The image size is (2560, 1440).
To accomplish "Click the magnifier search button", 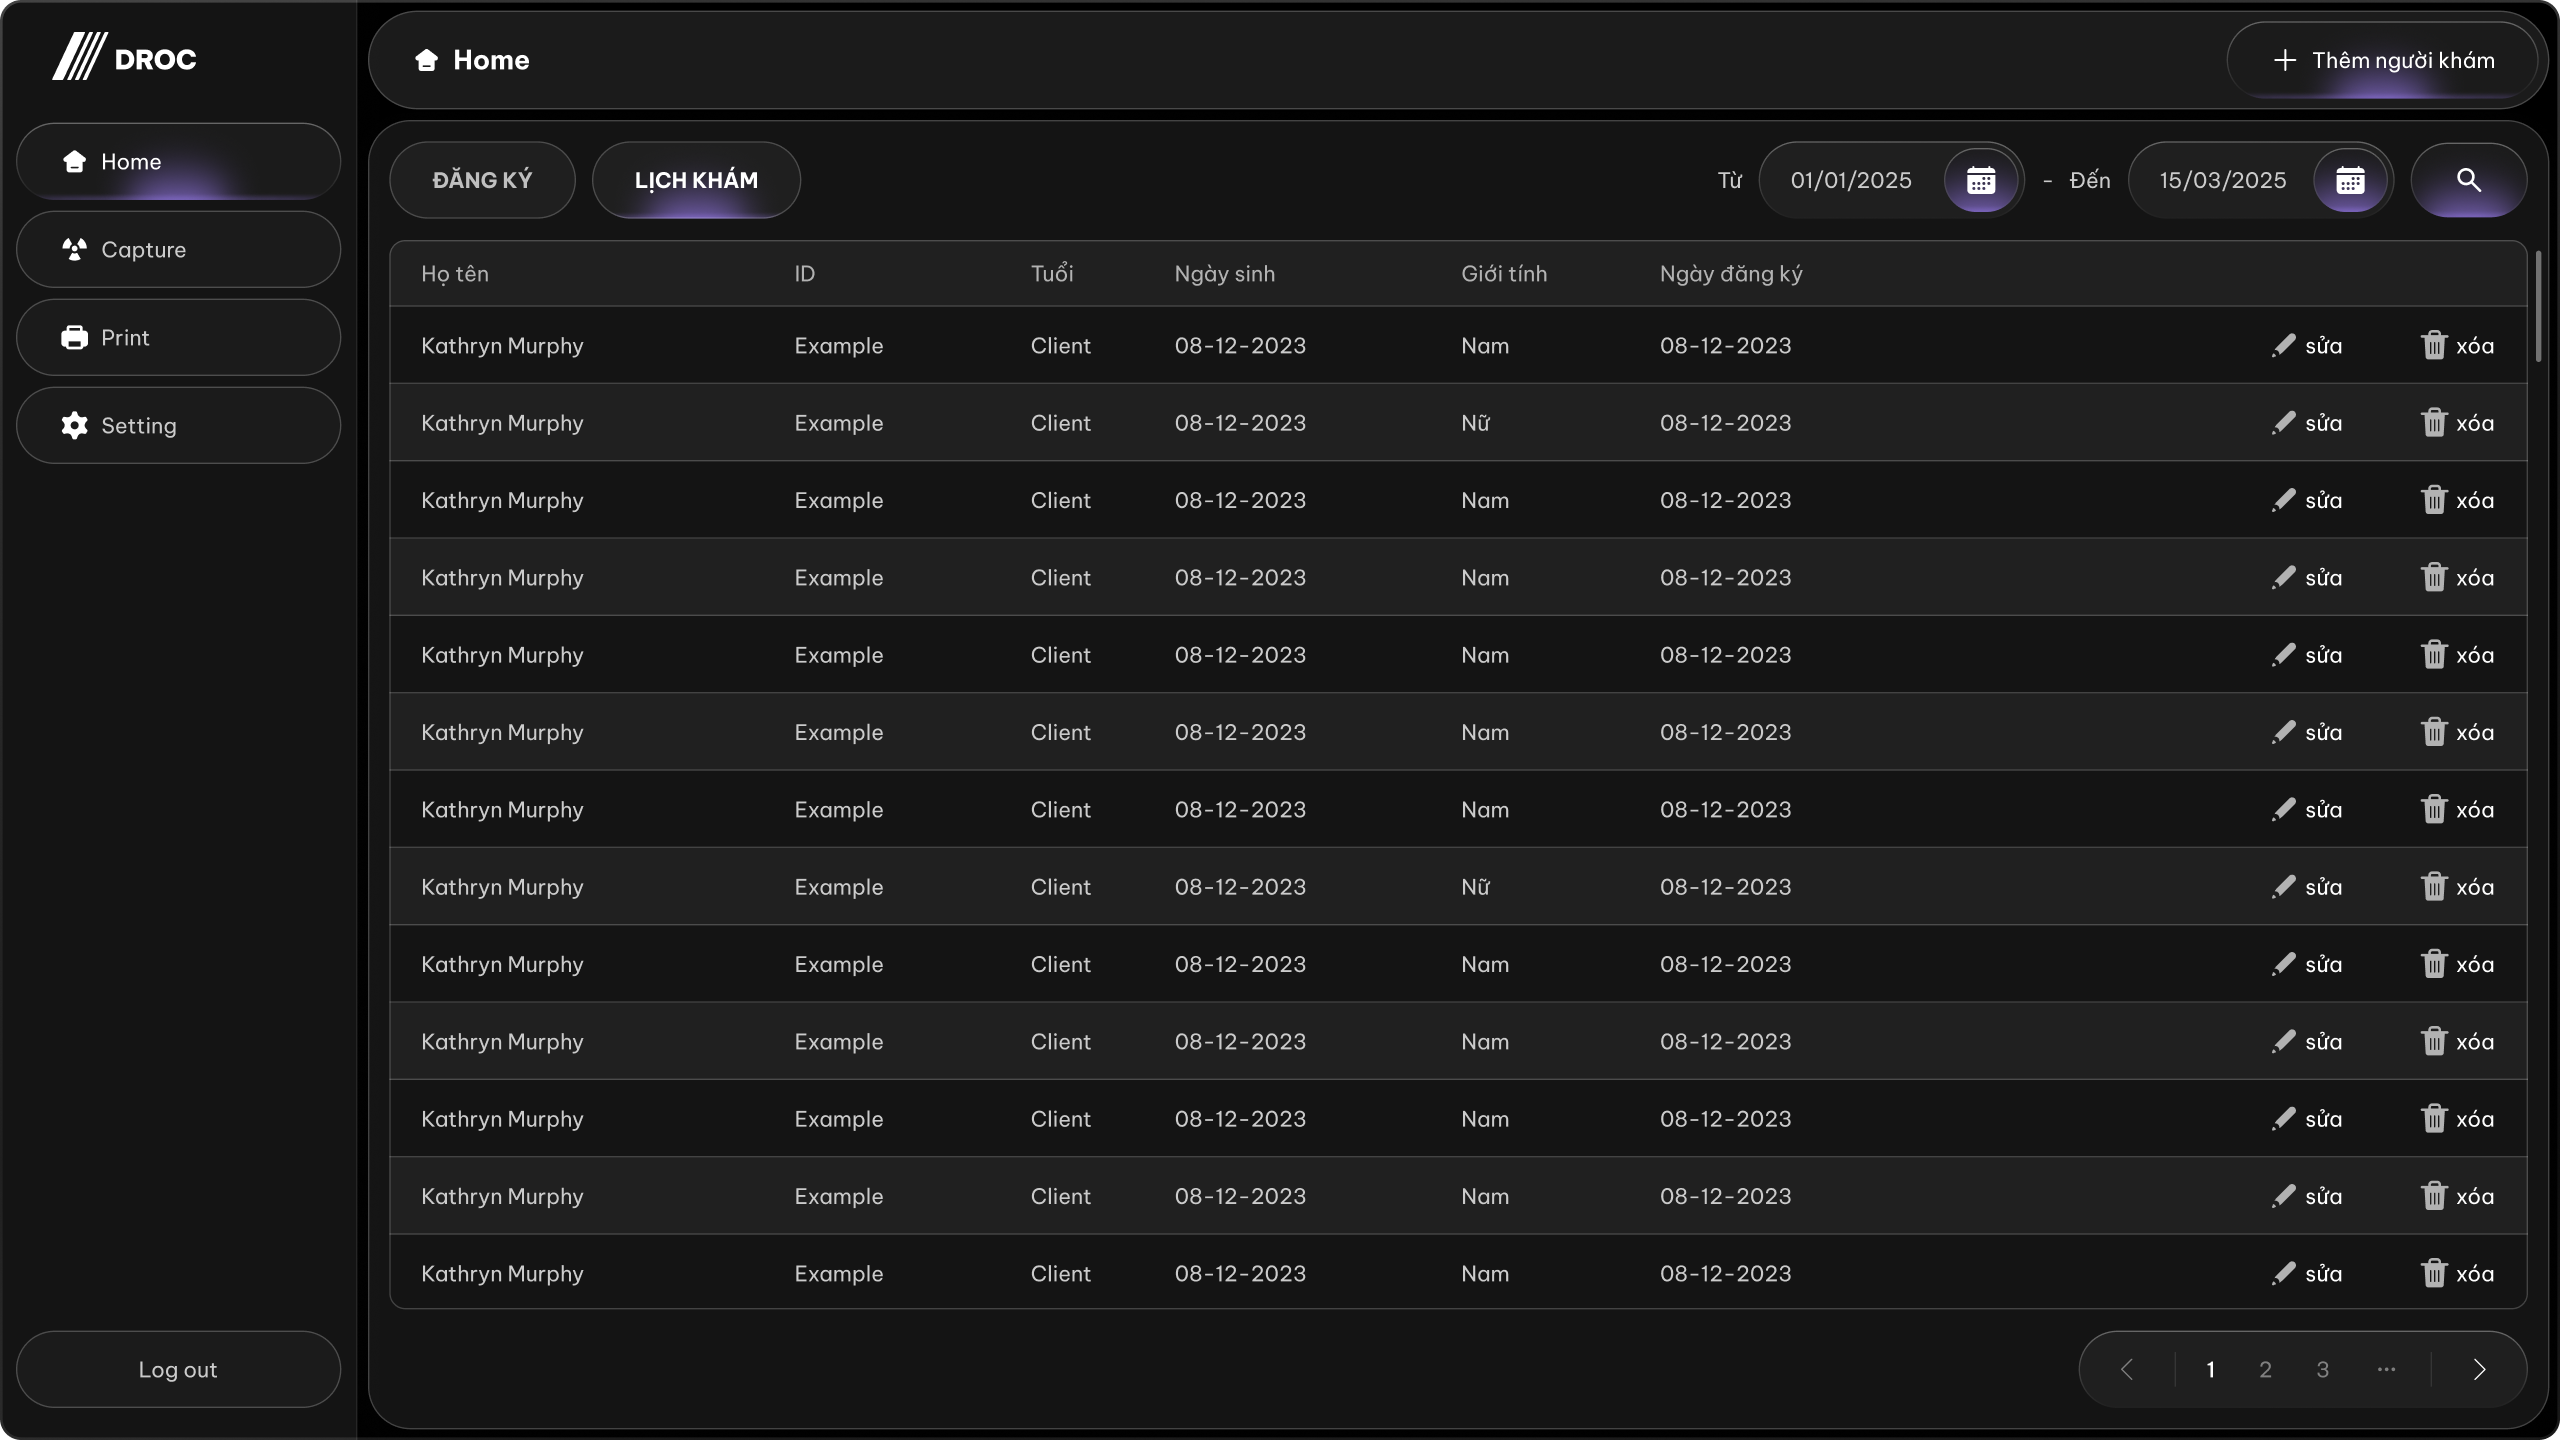I will point(2468,180).
